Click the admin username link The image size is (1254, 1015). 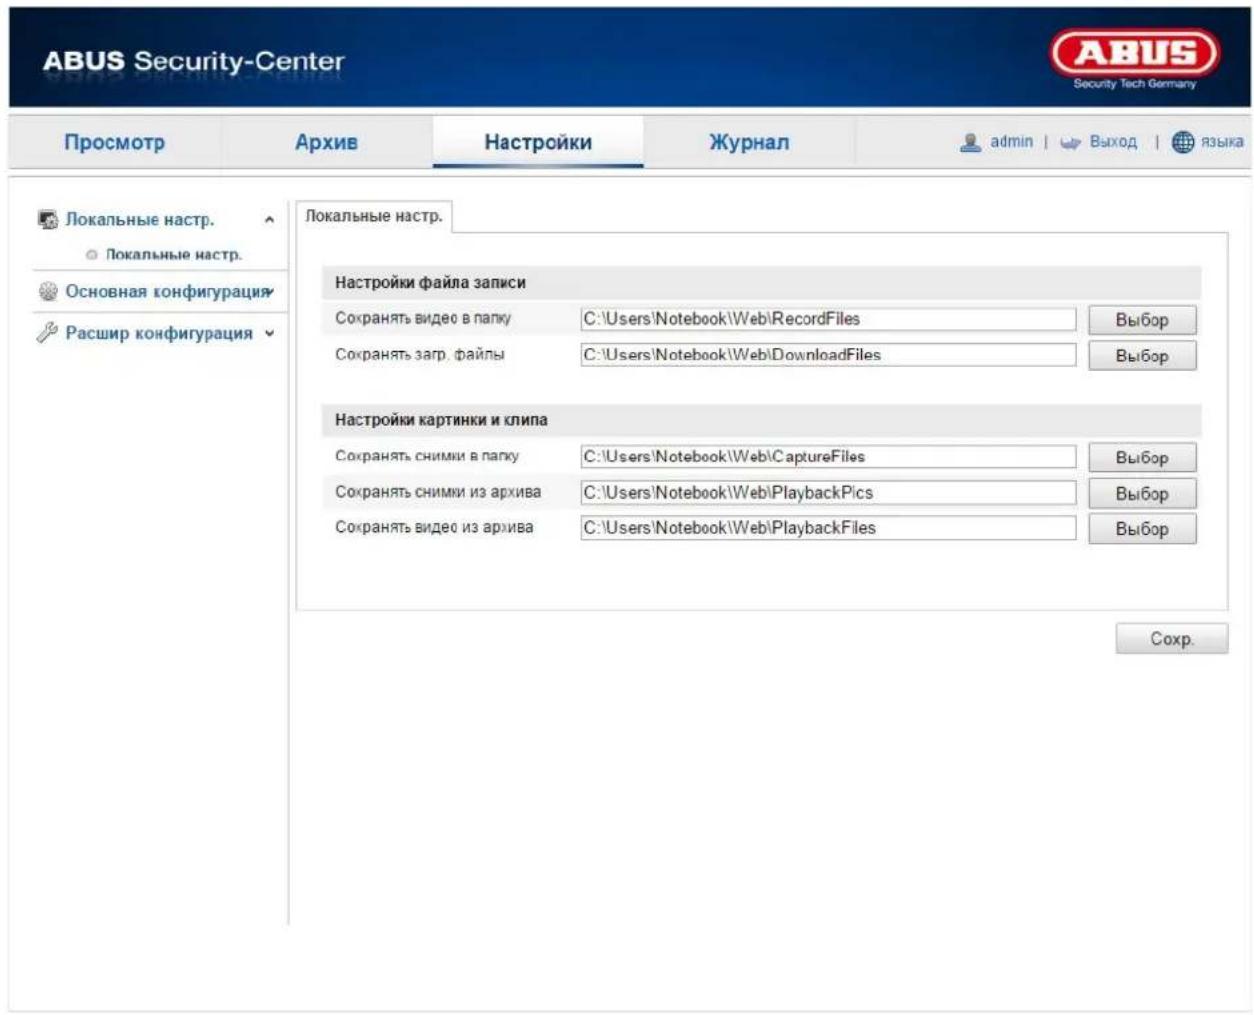coord(1011,142)
